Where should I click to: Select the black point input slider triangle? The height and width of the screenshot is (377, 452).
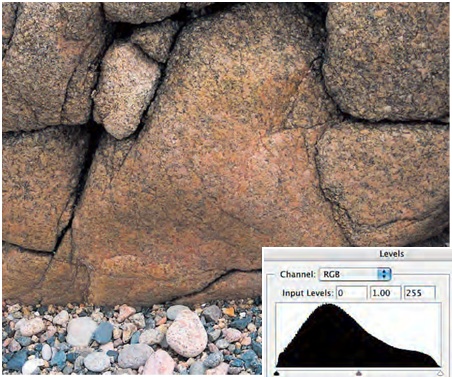277,373
